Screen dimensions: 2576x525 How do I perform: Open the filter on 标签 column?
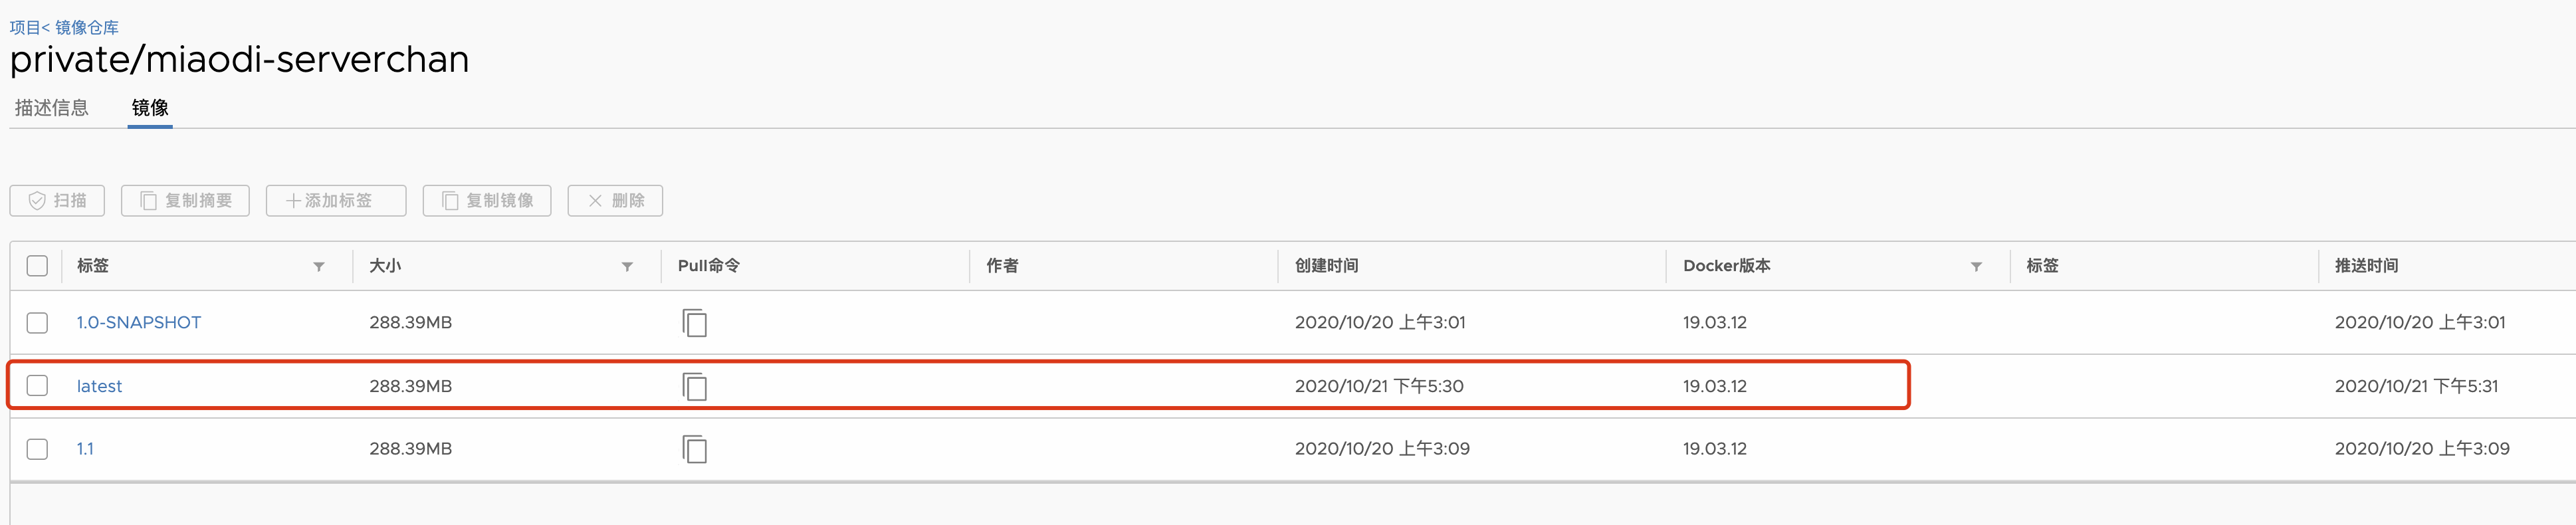point(319,267)
